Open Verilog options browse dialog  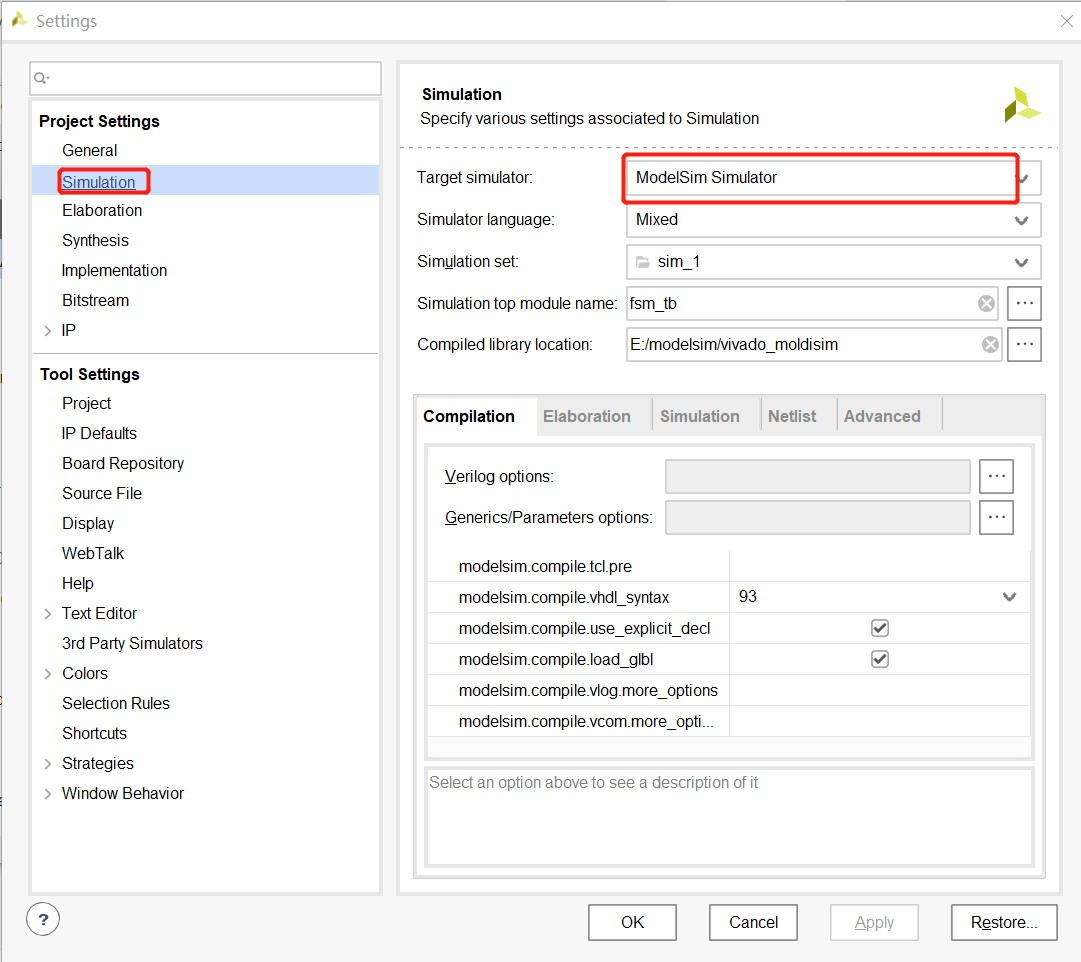(x=996, y=476)
